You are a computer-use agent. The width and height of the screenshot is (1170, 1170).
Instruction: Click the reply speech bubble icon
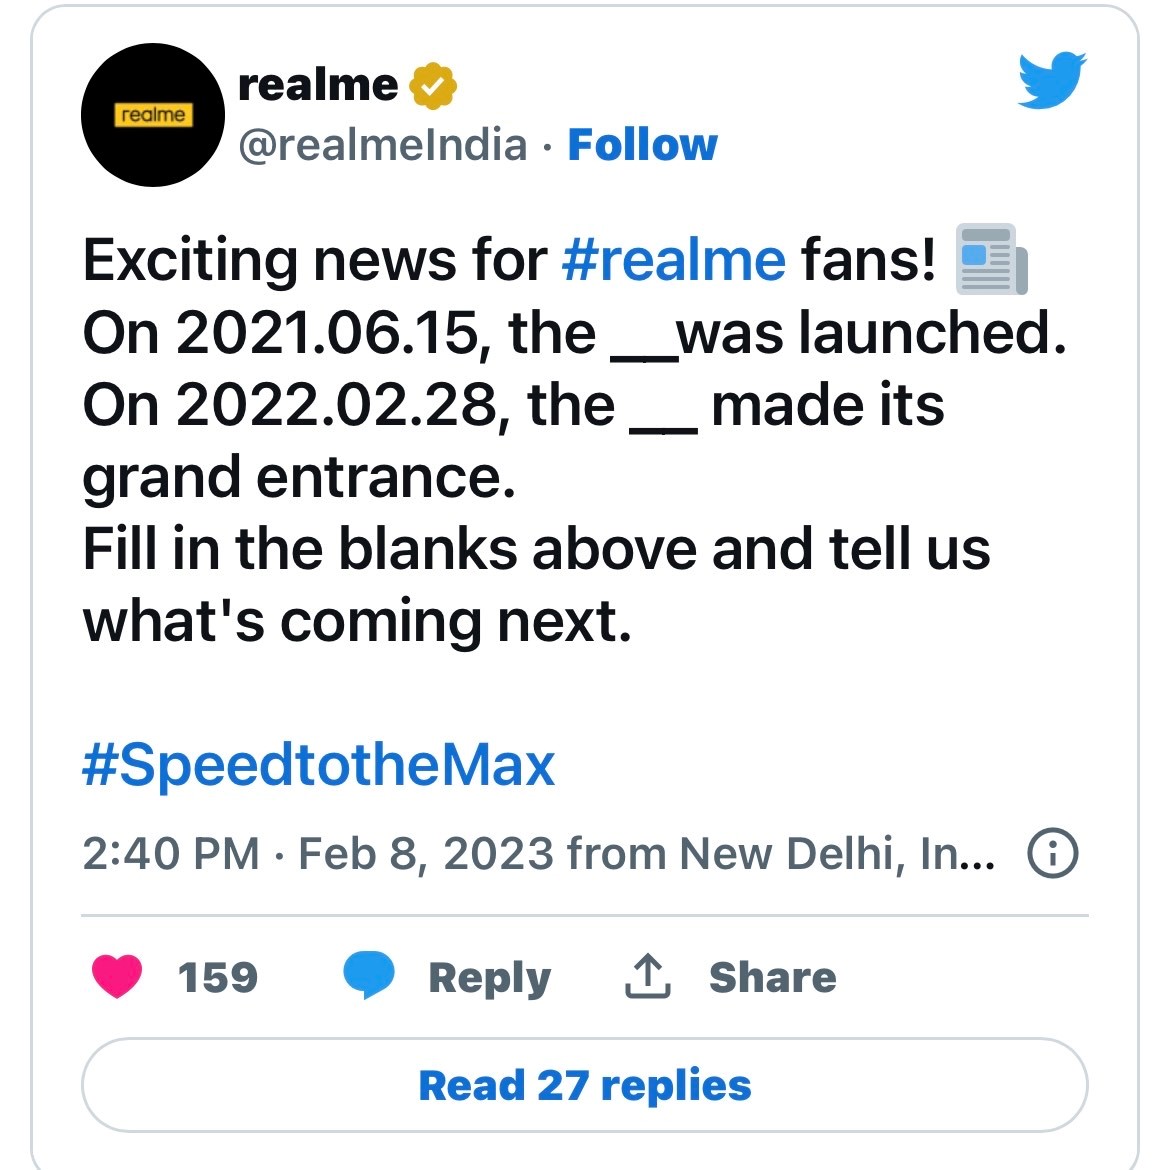(x=368, y=976)
